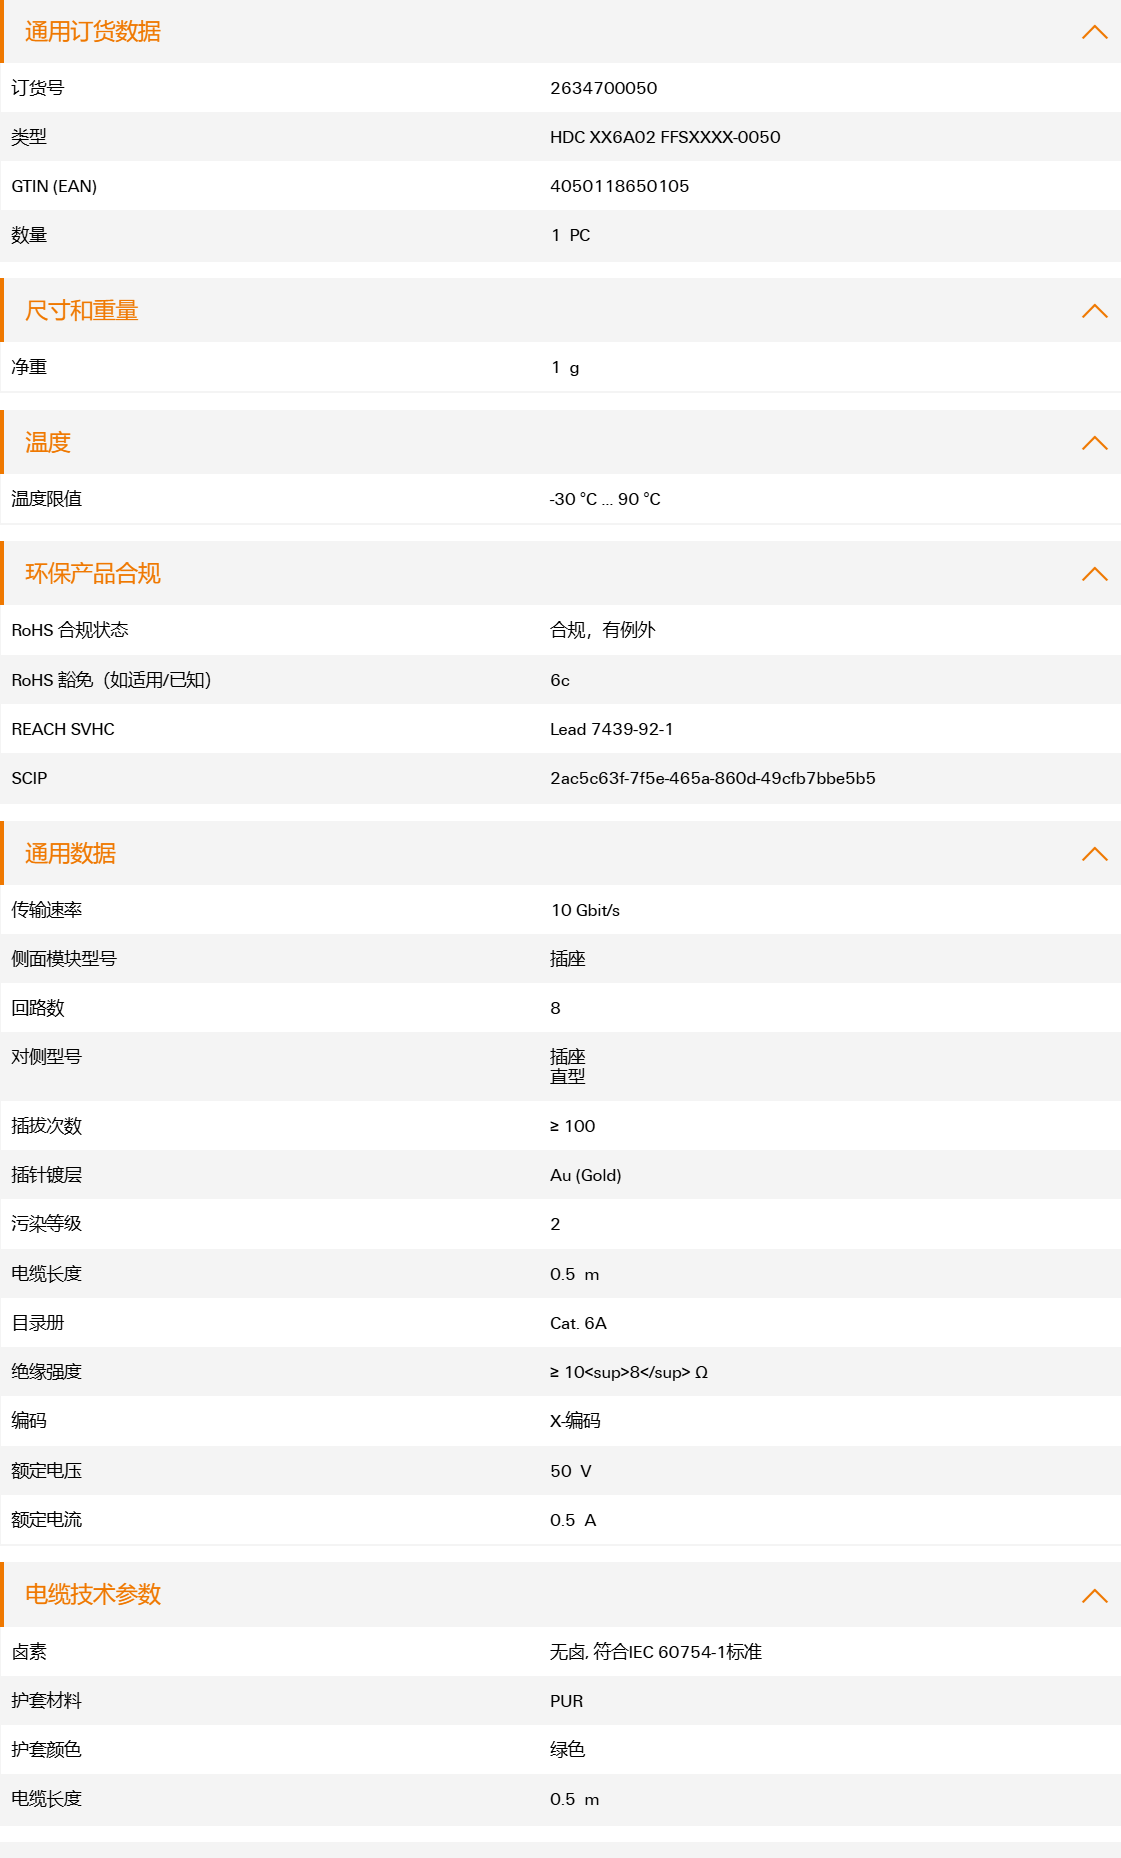Screen dimensions: 1121x1858
Task: Click the 绝缘强度 label
Action: 47,1372
